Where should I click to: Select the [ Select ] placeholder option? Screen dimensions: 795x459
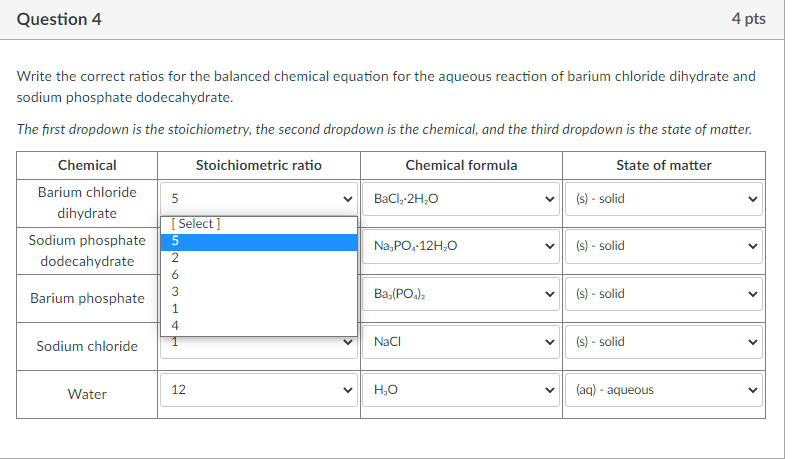point(257,224)
